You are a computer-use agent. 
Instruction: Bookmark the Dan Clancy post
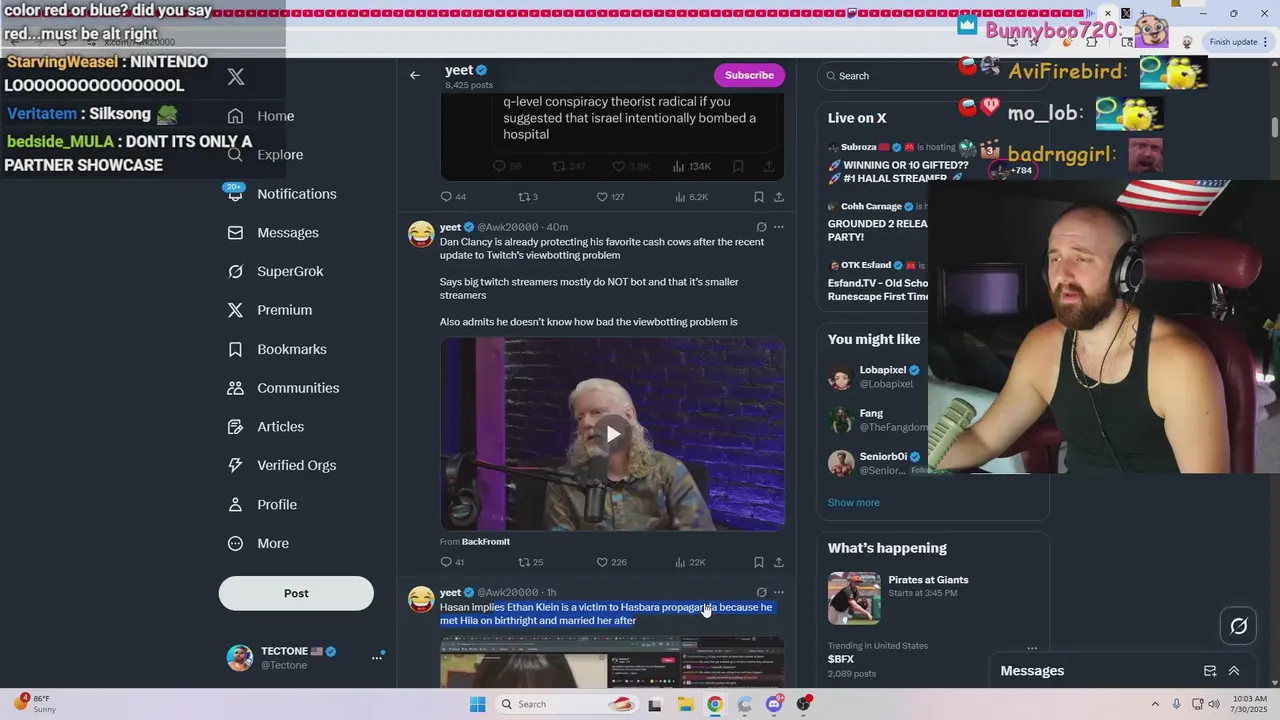tap(759, 562)
